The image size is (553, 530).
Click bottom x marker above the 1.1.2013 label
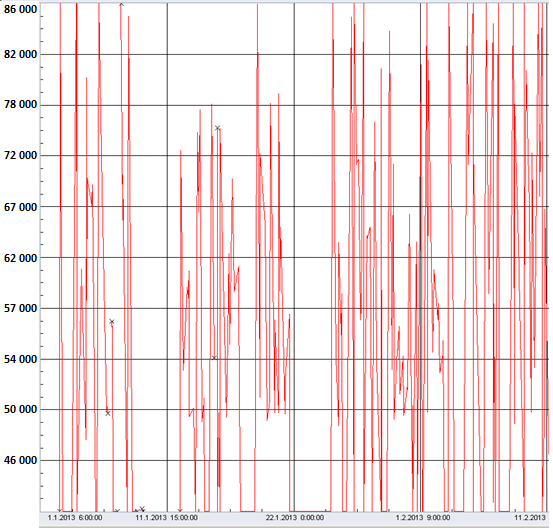click(60, 510)
